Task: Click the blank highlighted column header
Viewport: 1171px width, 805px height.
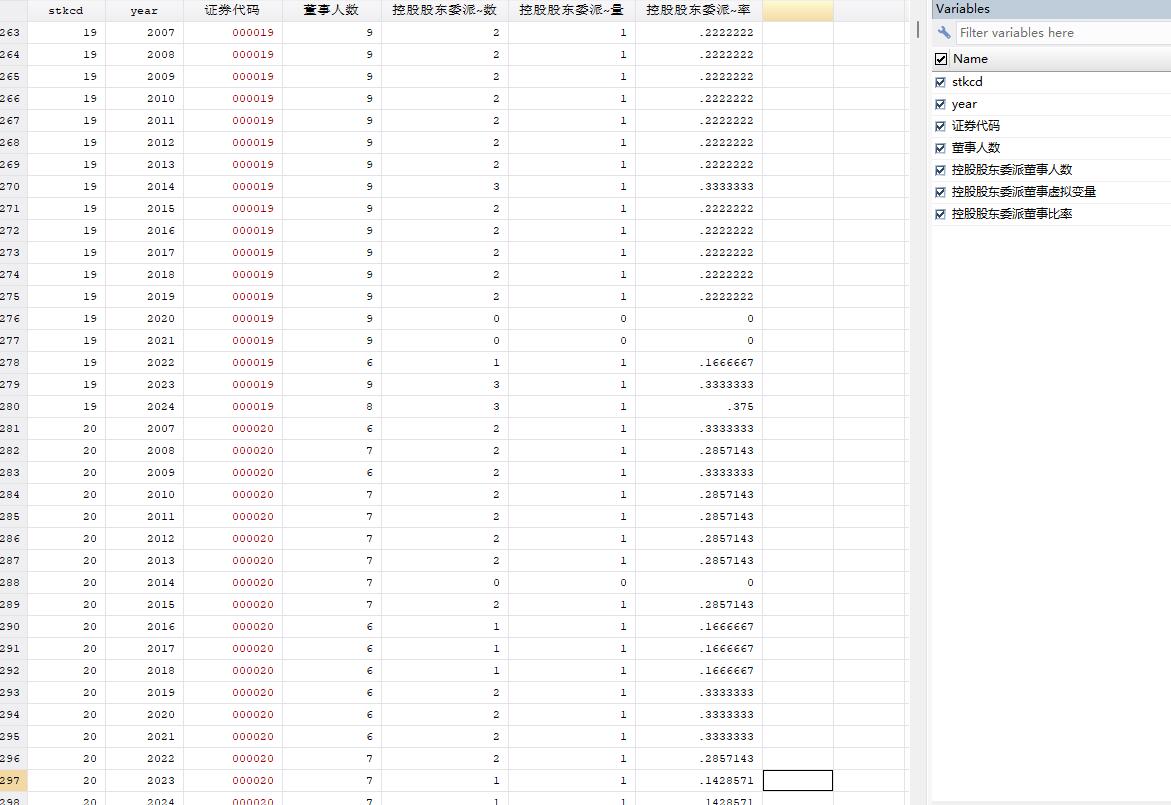Action: tap(798, 10)
